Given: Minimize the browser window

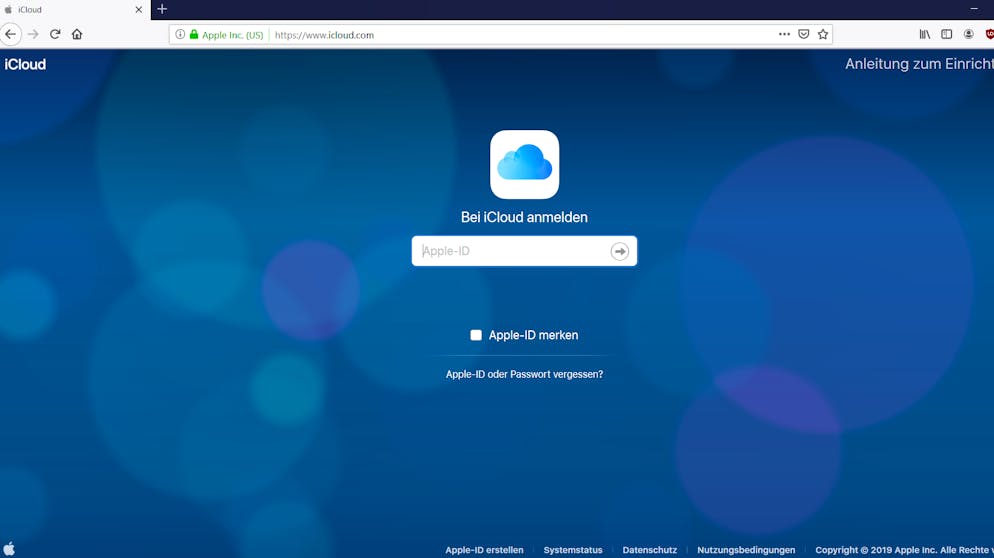Looking at the screenshot, I should (974, 9).
